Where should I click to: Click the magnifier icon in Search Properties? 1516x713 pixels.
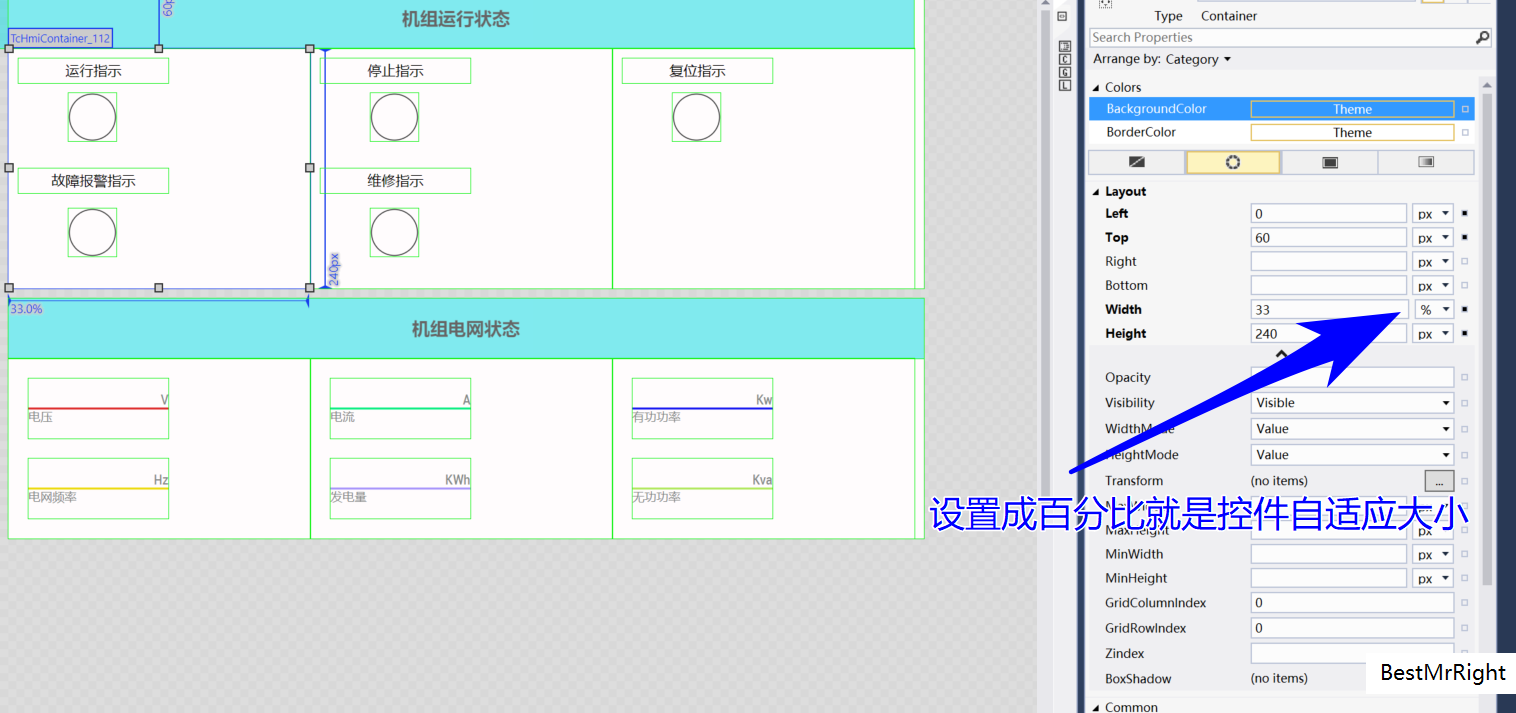pos(1482,36)
